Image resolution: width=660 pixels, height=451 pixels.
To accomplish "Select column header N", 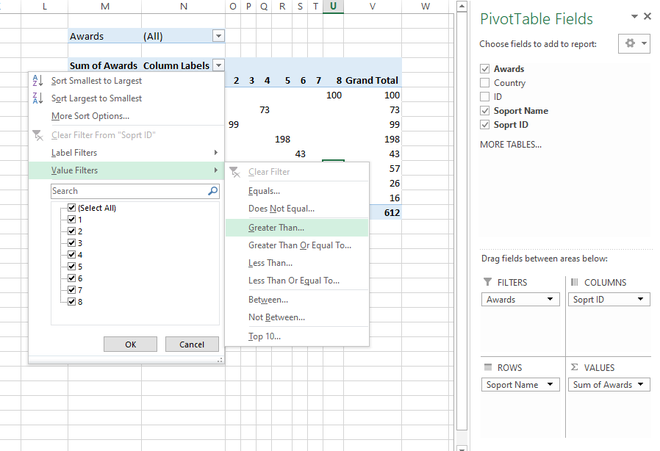I will (184, 6).
